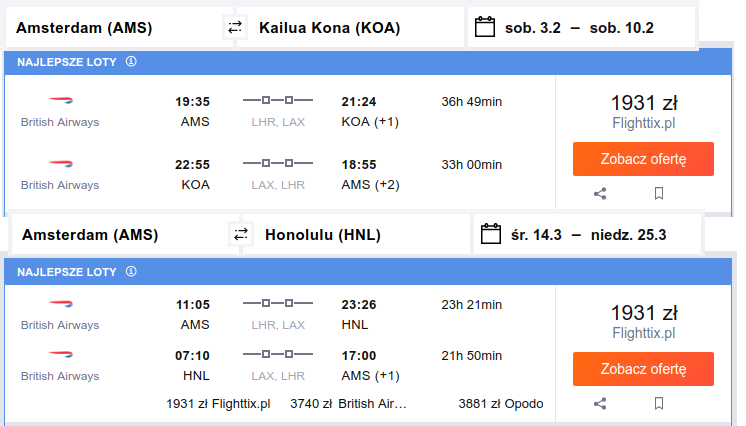746x426 pixels.
Task: Open the 1931 zł Flighttix.pl price link
Action: click(218, 404)
